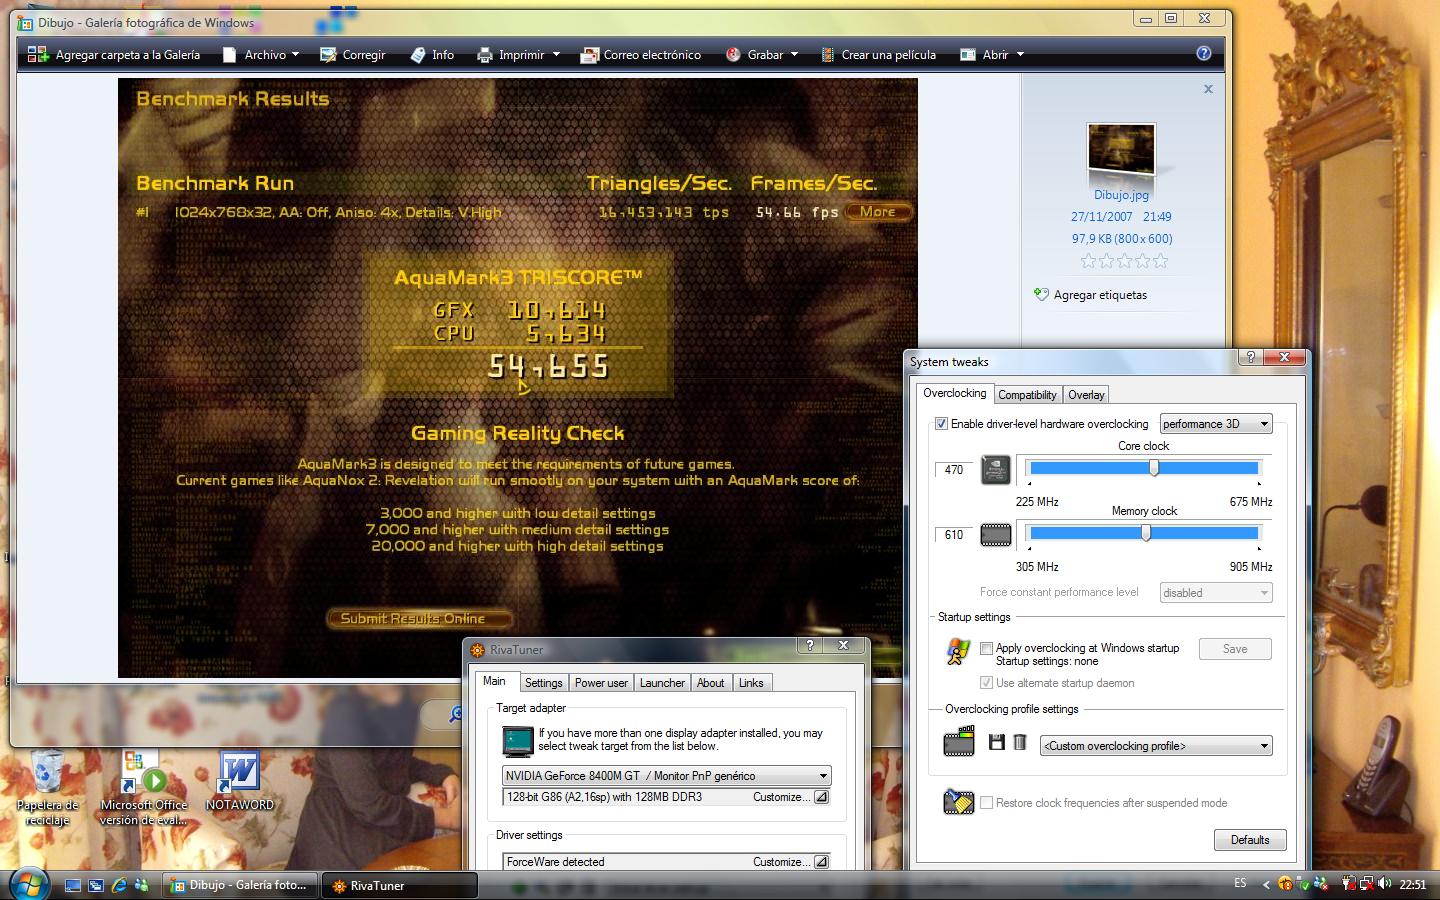
Task: Select the Overclocking tab
Action: [954, 393]
